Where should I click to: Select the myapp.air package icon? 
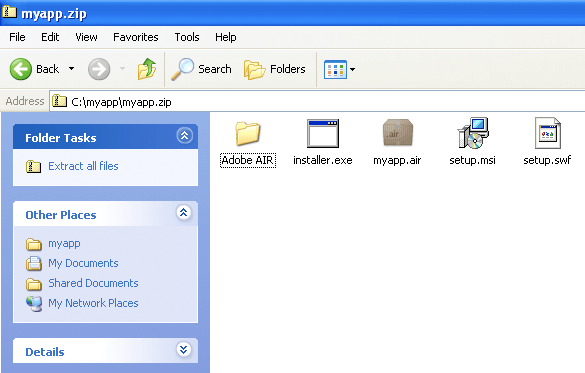click(x=398, y=132)
